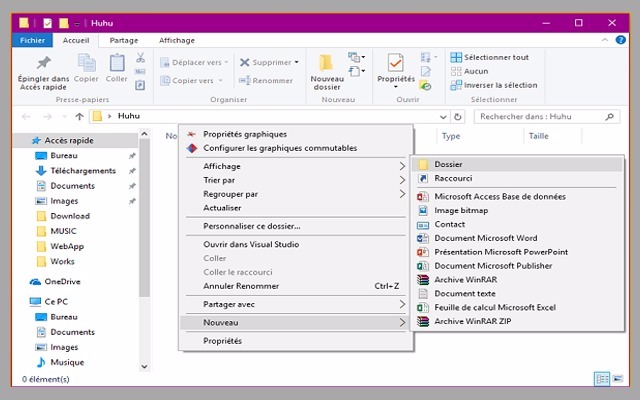Click the Nouveau dossier ribbon icon
This screenshot has width=640, height=400.
tap(326, 64)
